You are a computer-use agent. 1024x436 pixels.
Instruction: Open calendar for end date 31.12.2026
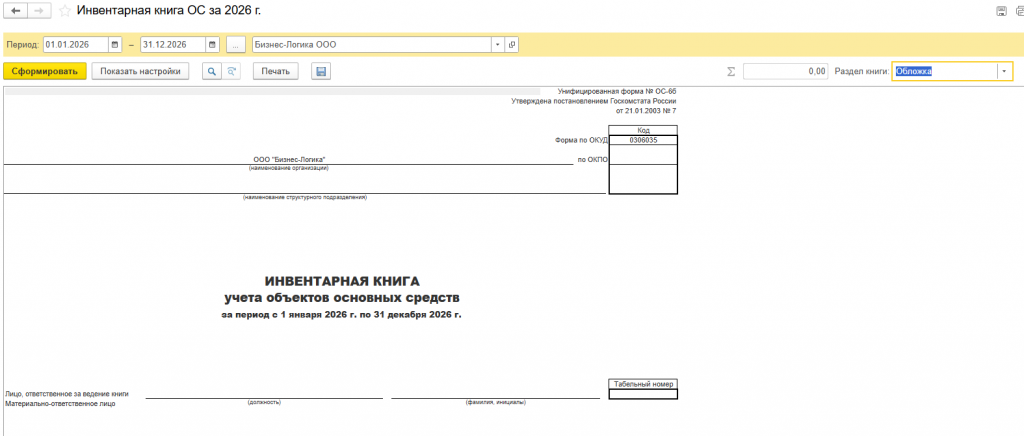click(213, 45)
